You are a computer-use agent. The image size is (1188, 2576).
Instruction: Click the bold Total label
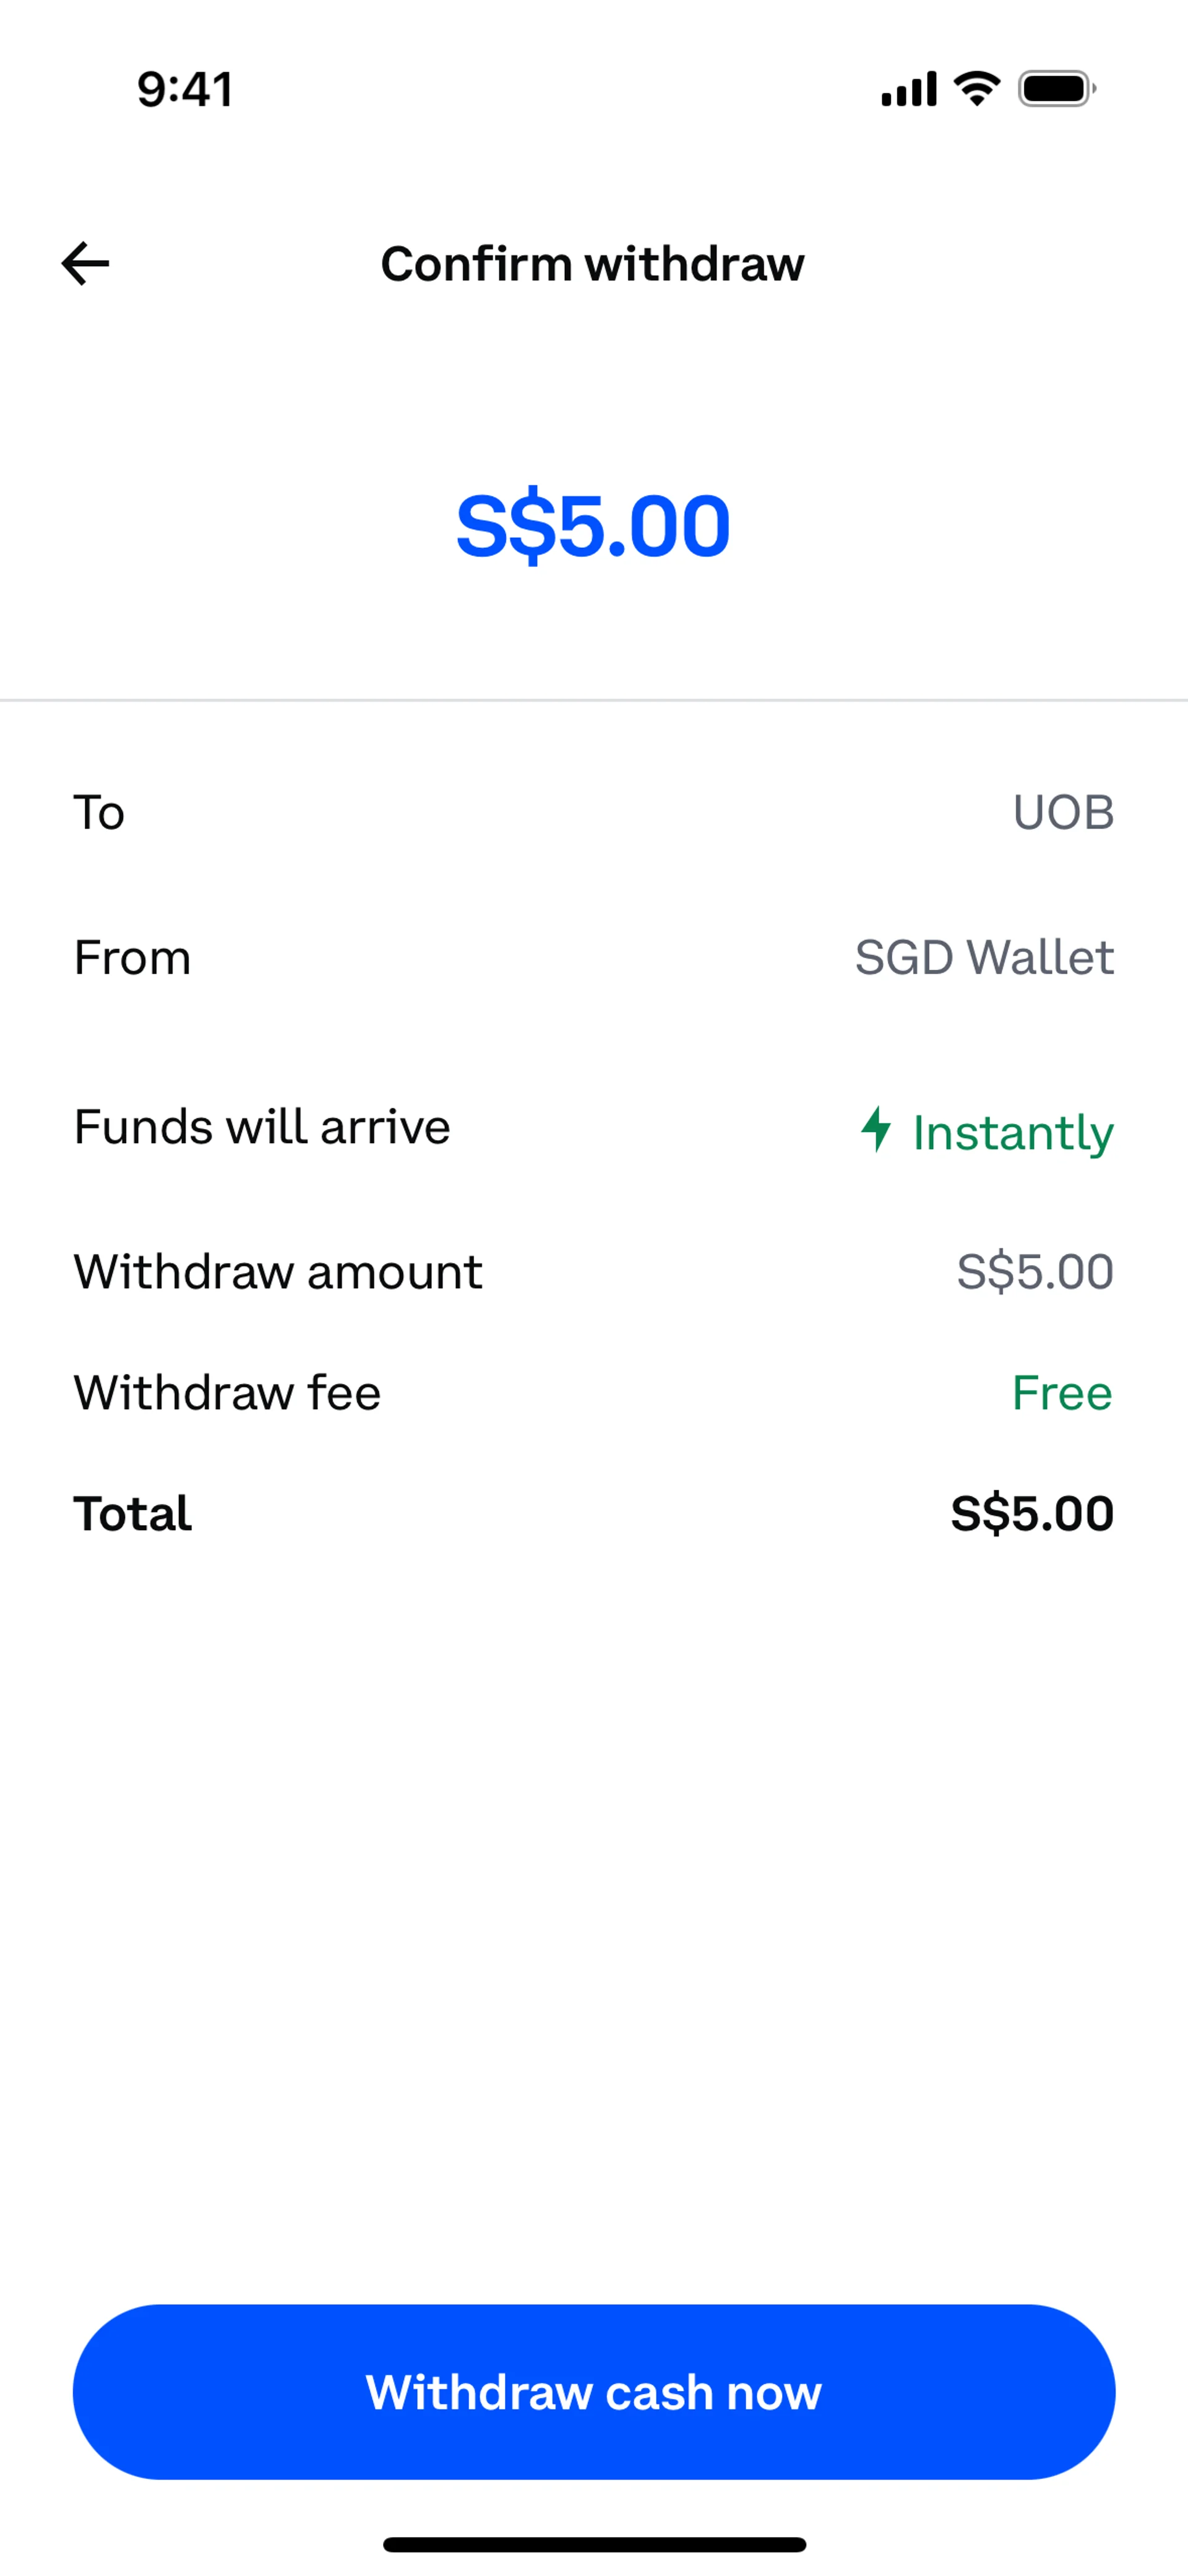[132, 1513]
